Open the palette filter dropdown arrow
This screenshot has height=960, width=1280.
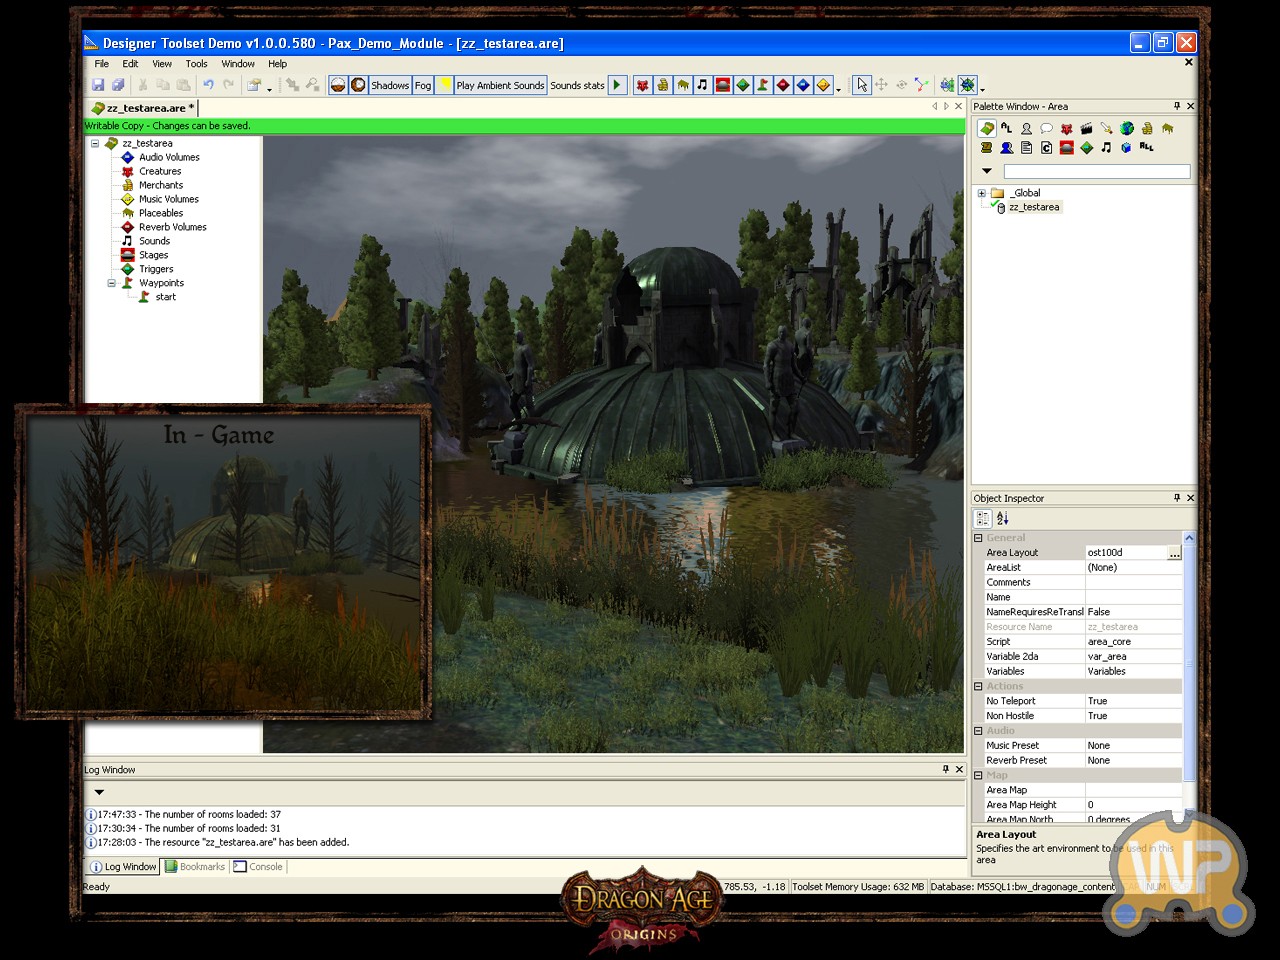987,171
